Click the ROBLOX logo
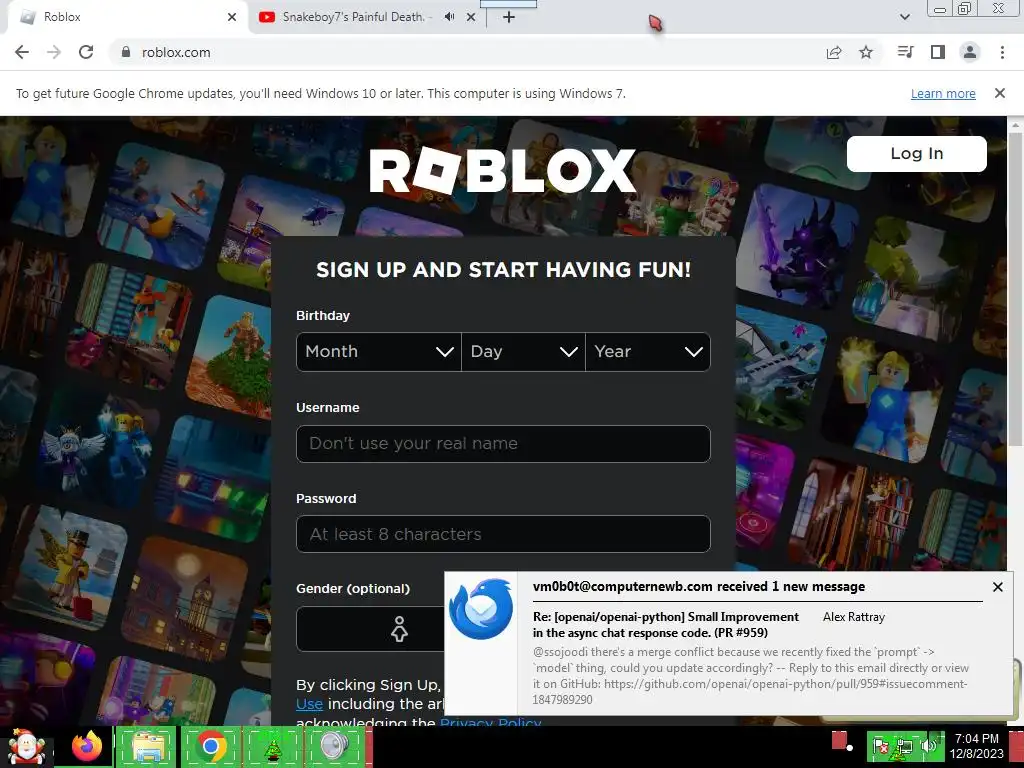Image resolution: width=1024 pixels, height=768 pixels. (x=502, y=171)
